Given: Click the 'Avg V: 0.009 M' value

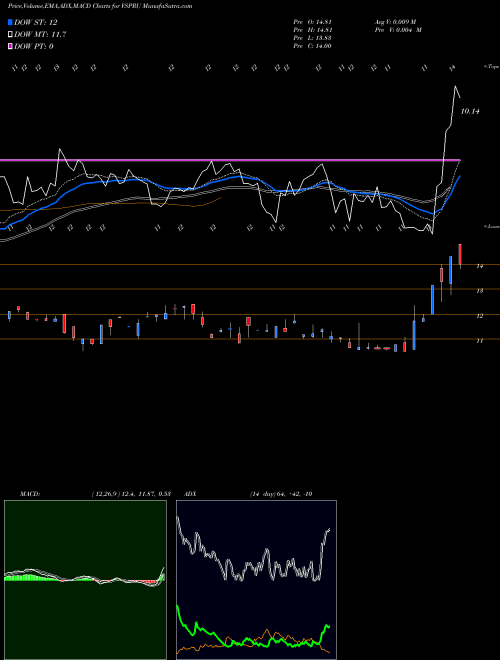Looking at the screenshot, I should point(395,22).
